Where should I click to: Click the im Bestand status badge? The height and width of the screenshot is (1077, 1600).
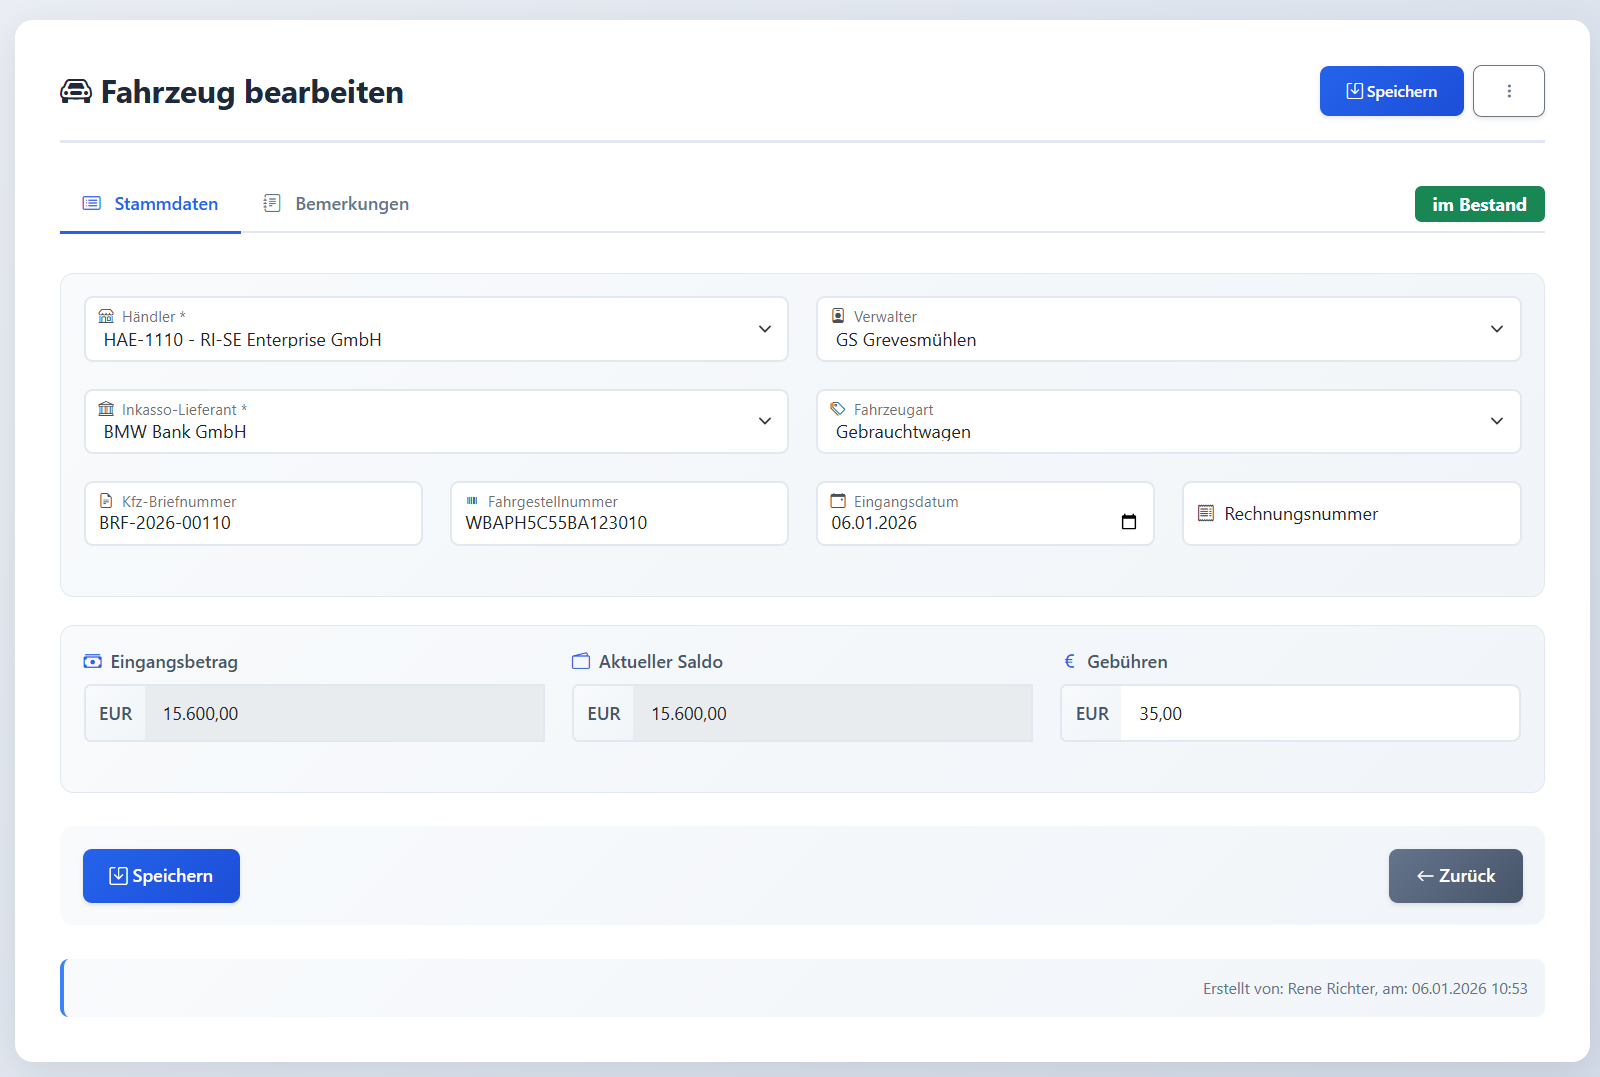pyautogui.click(x=1479, y=204)
